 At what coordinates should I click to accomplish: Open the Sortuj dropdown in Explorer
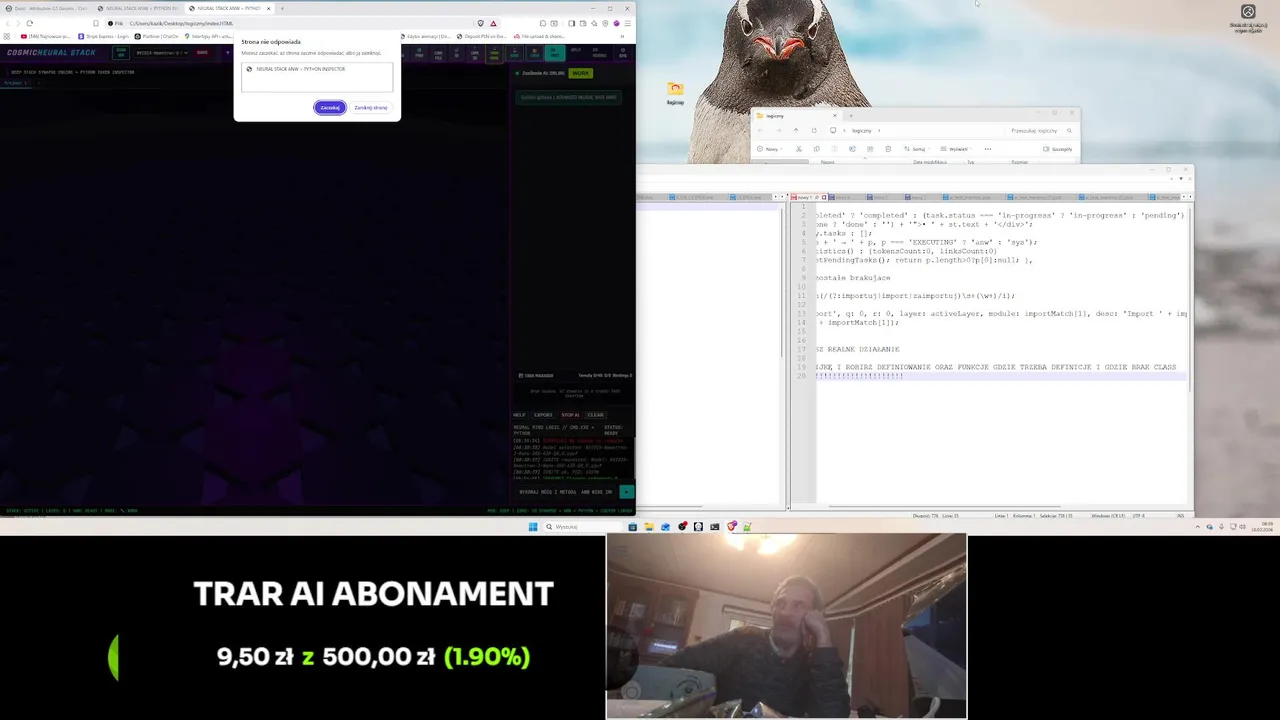click(918, 149)
